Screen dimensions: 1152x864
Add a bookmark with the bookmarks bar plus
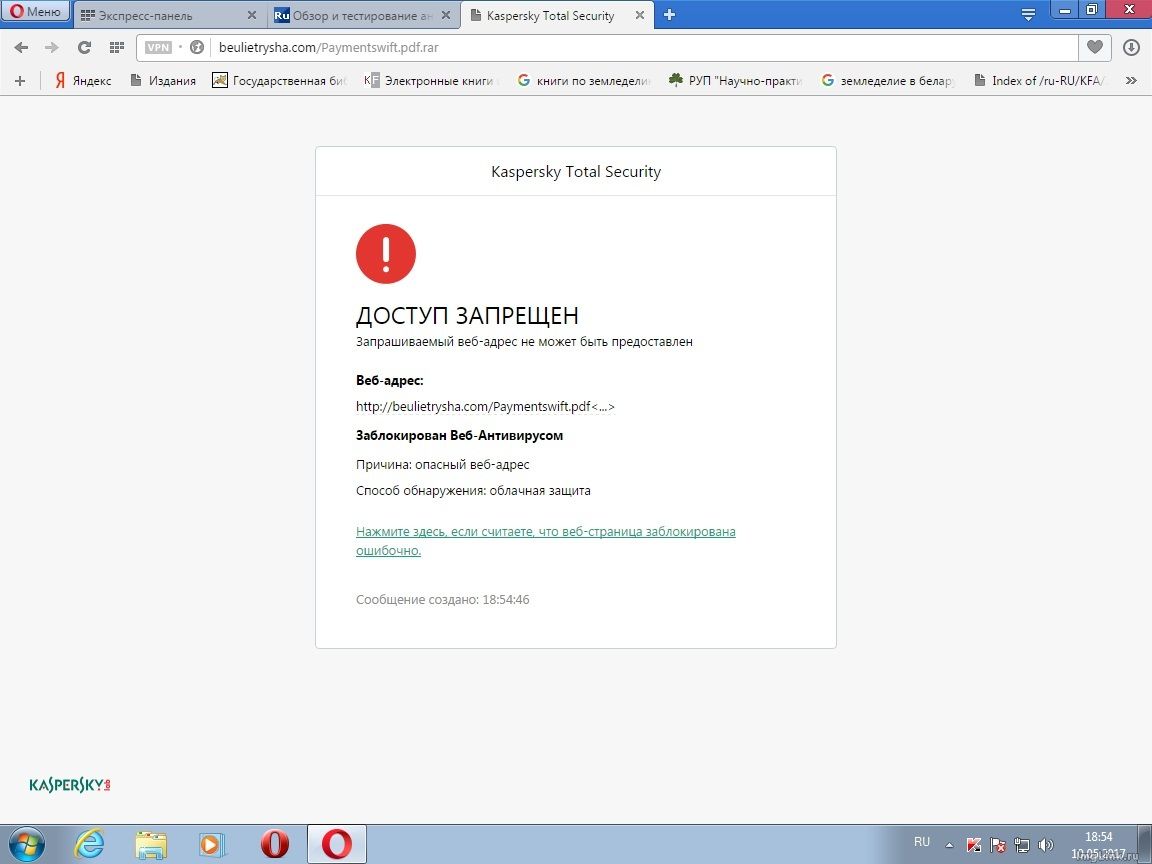point(20,81)
